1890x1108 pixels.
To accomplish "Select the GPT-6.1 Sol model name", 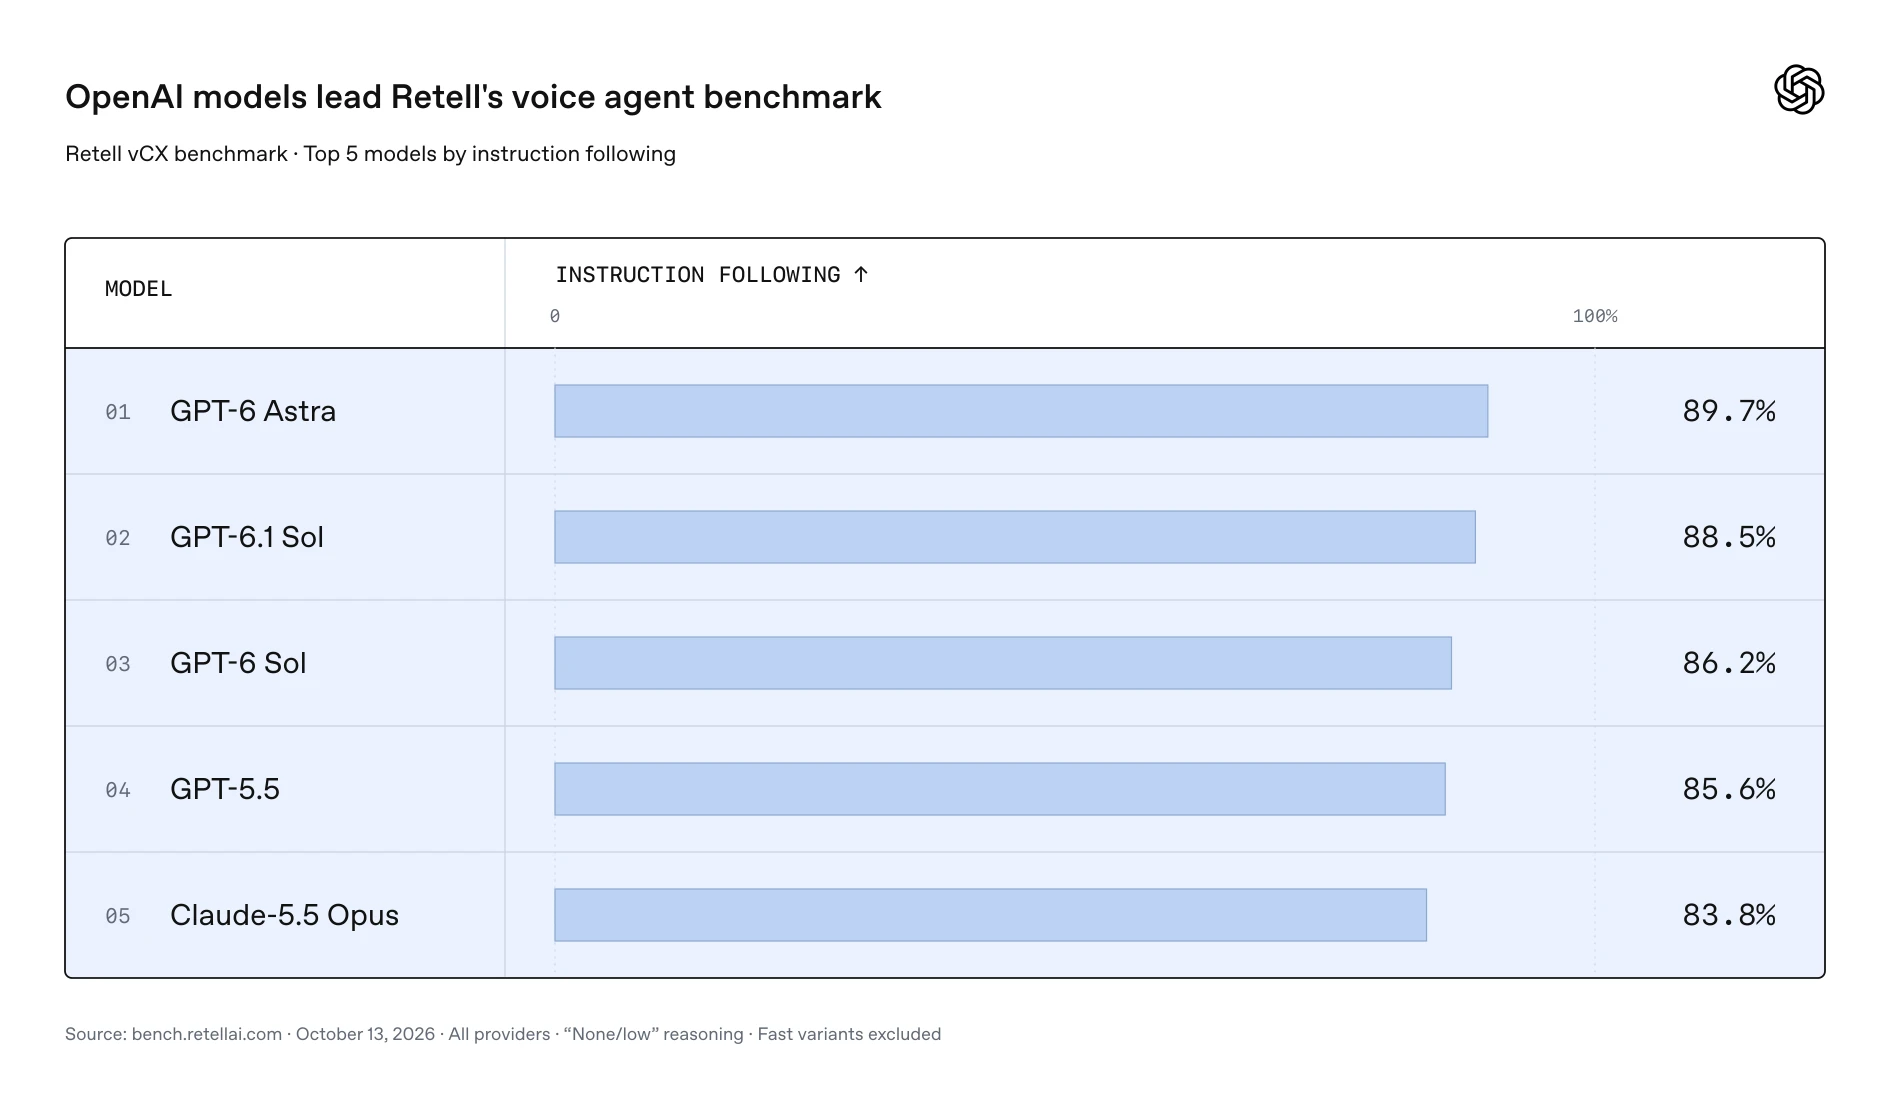I will (x=247, y=537).
